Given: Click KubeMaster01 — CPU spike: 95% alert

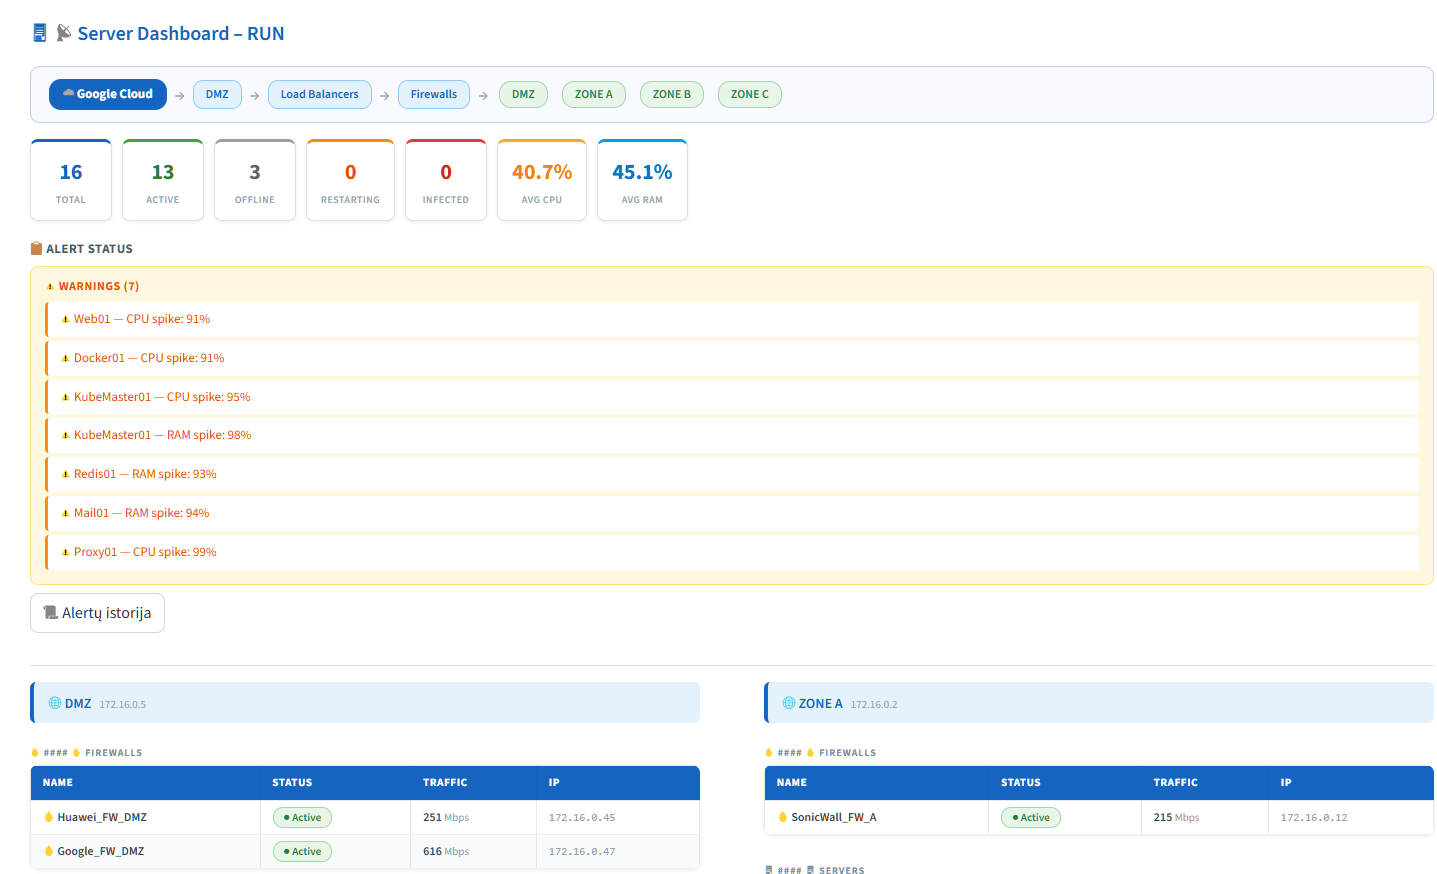Looking at the screenshot, I should (732, 397).
